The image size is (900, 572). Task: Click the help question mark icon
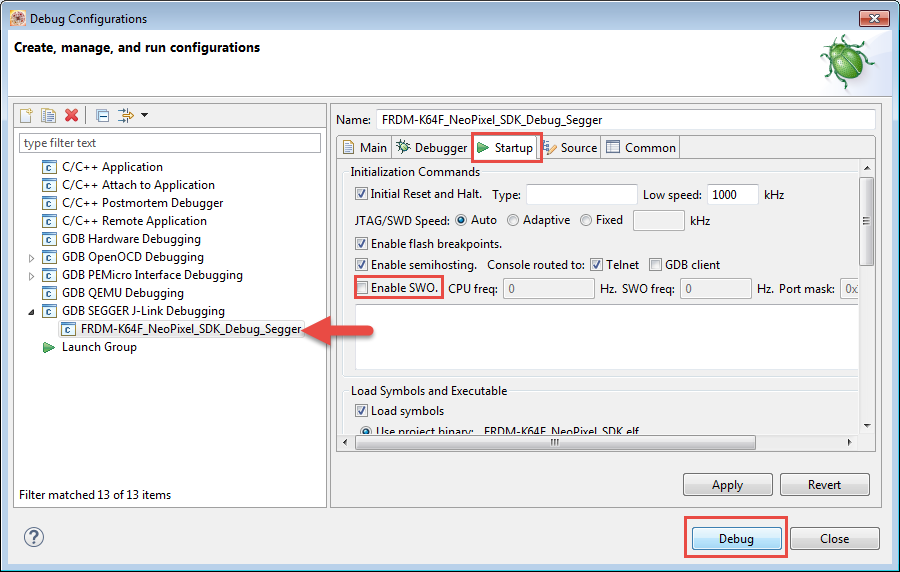(34, 537)
